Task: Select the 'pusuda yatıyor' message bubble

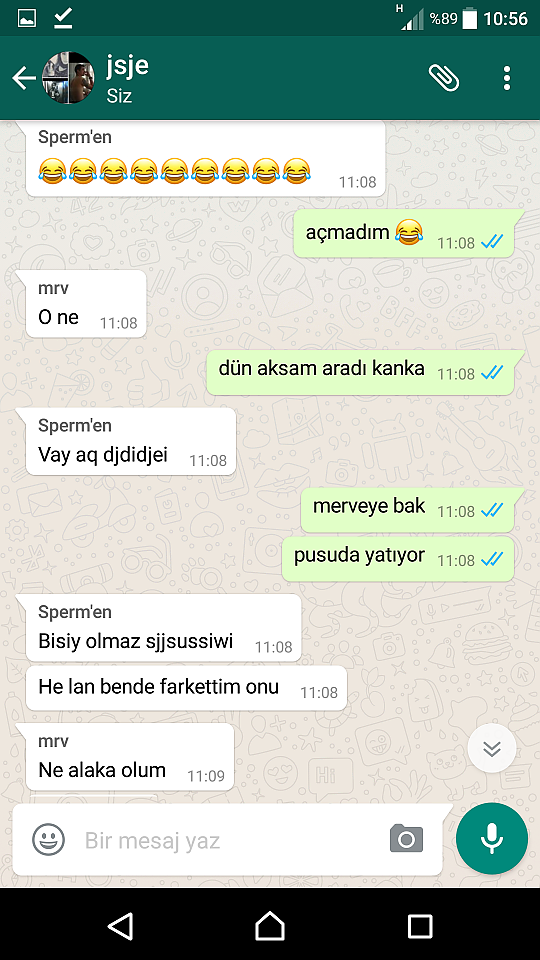Action: pyautogui.click(x=397, y=558)
